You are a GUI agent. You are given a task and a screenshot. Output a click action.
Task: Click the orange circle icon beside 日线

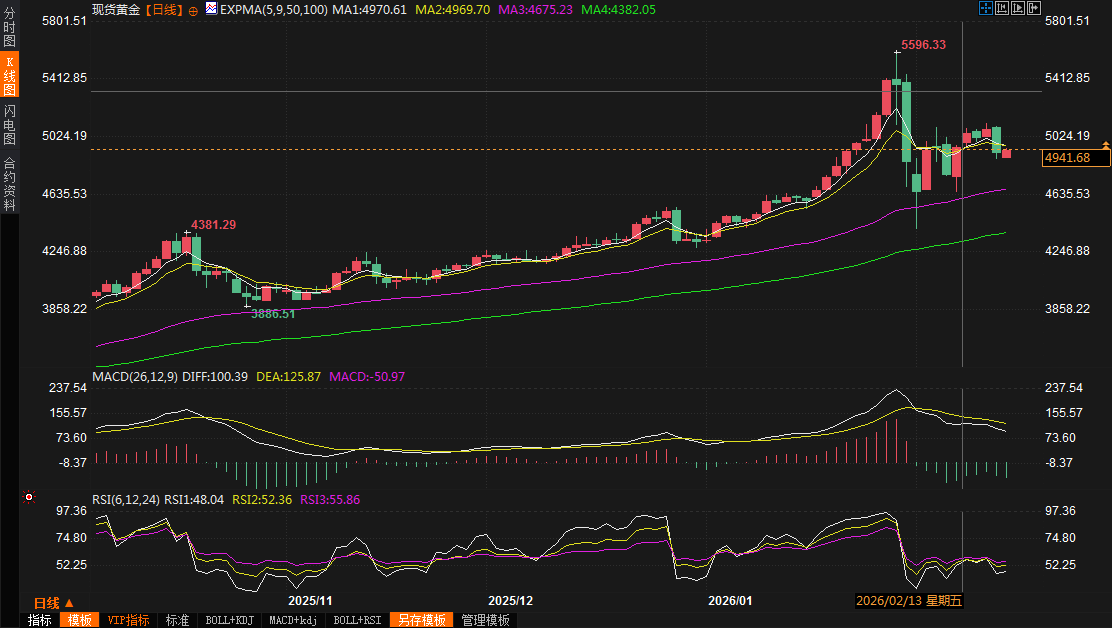coord(193,9)
